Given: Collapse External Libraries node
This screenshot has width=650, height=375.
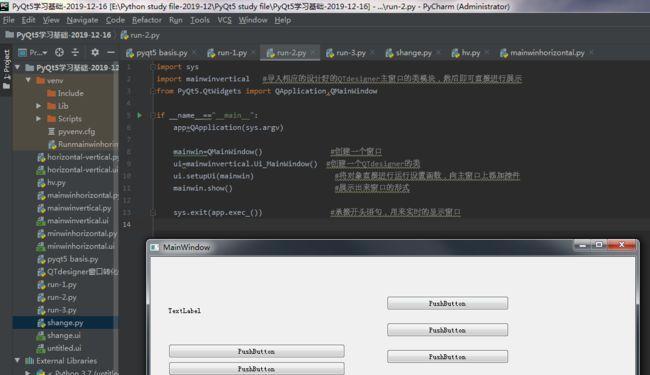Looking at the screenshot, I should 17,360.
